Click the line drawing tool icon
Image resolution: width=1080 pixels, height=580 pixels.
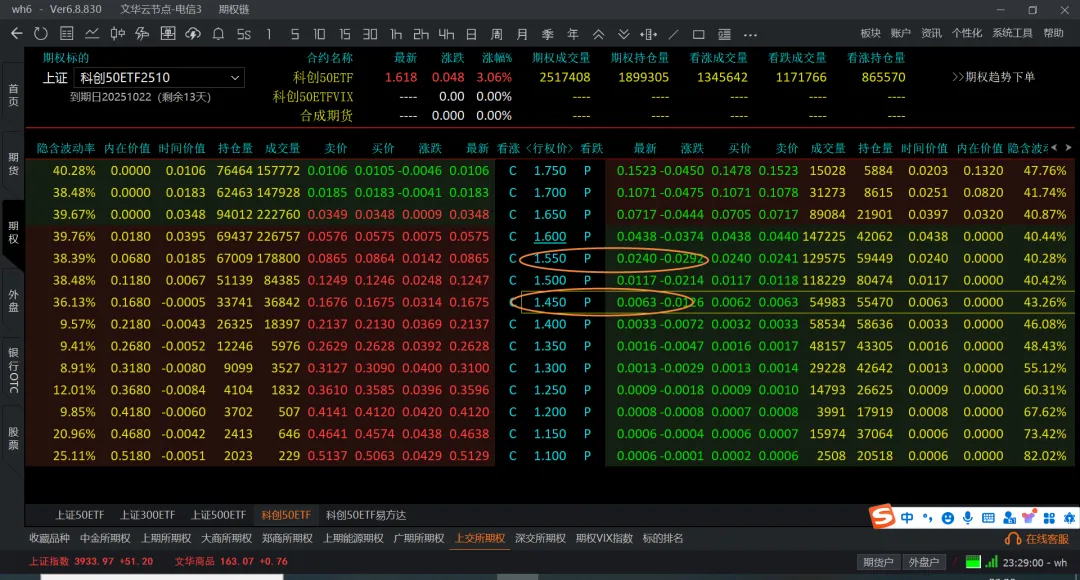coord(674,34)
